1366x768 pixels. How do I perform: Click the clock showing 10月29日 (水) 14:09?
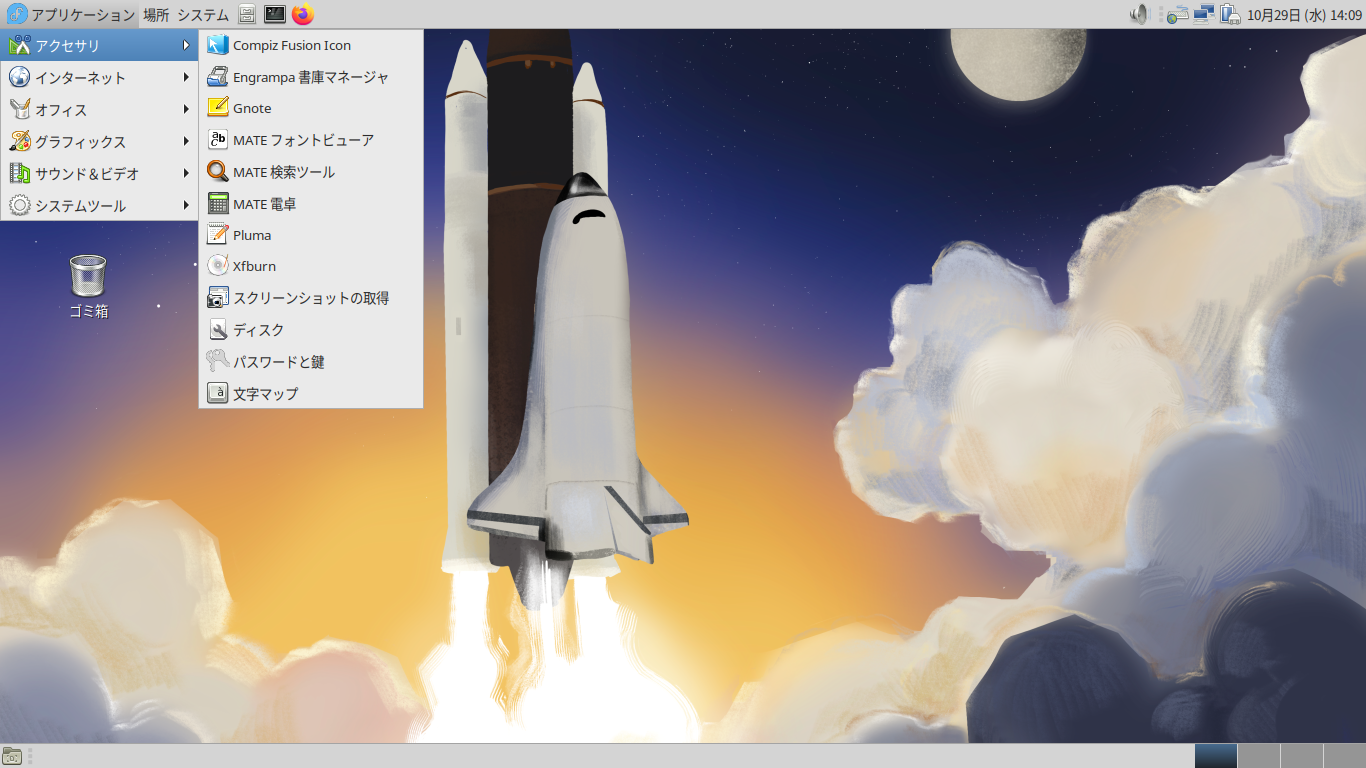point(1304,14)
